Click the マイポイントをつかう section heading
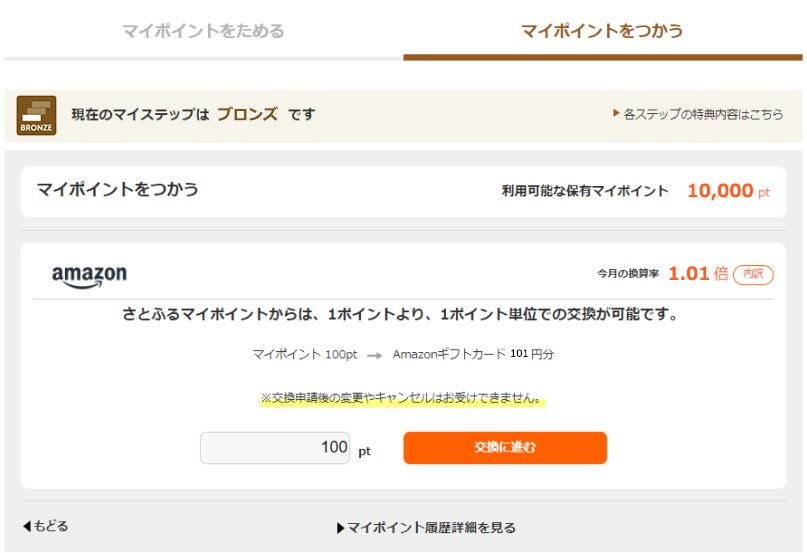Screen dimensions: 807x553 click(x=117, y=189)
